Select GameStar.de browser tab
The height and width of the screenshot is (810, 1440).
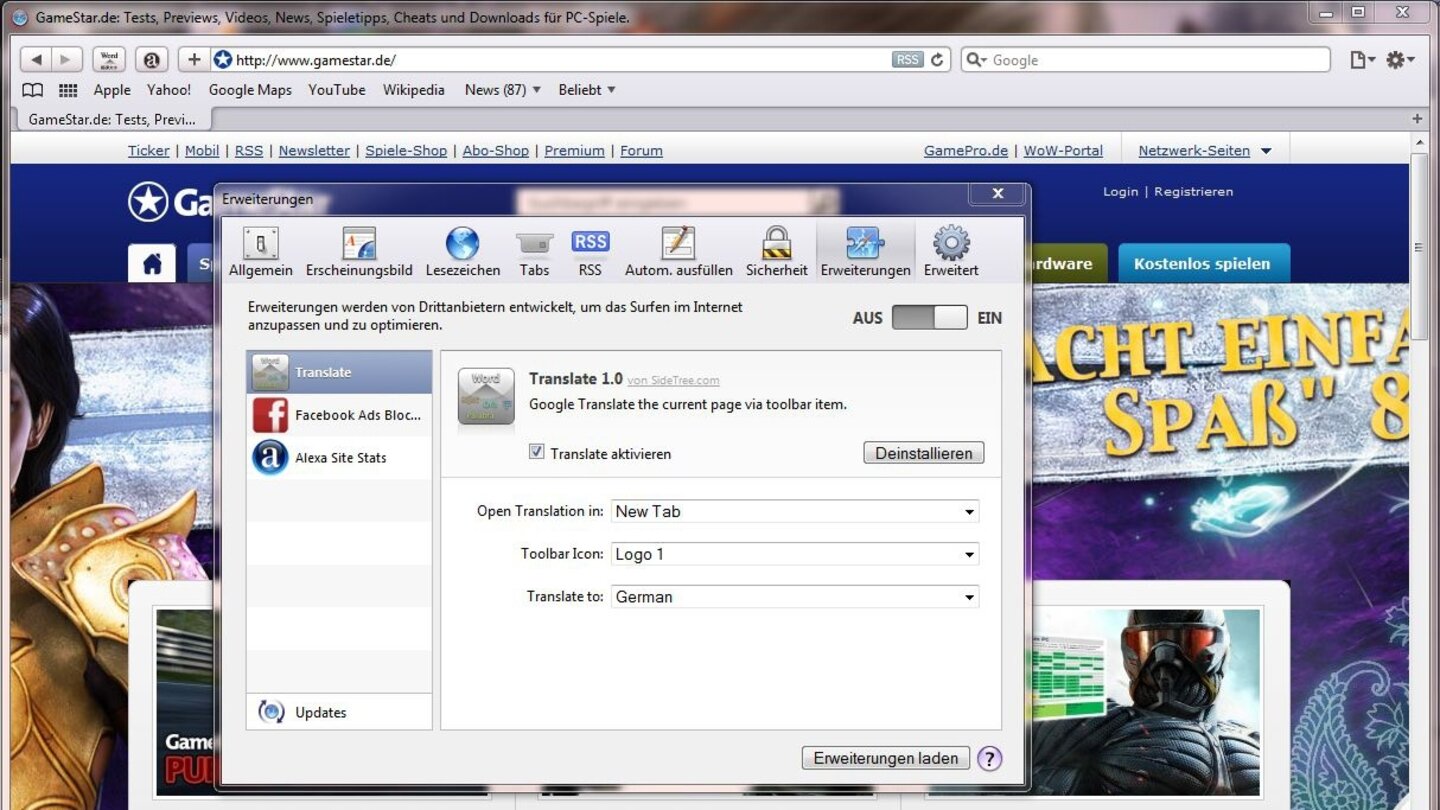tap(113, 119)
